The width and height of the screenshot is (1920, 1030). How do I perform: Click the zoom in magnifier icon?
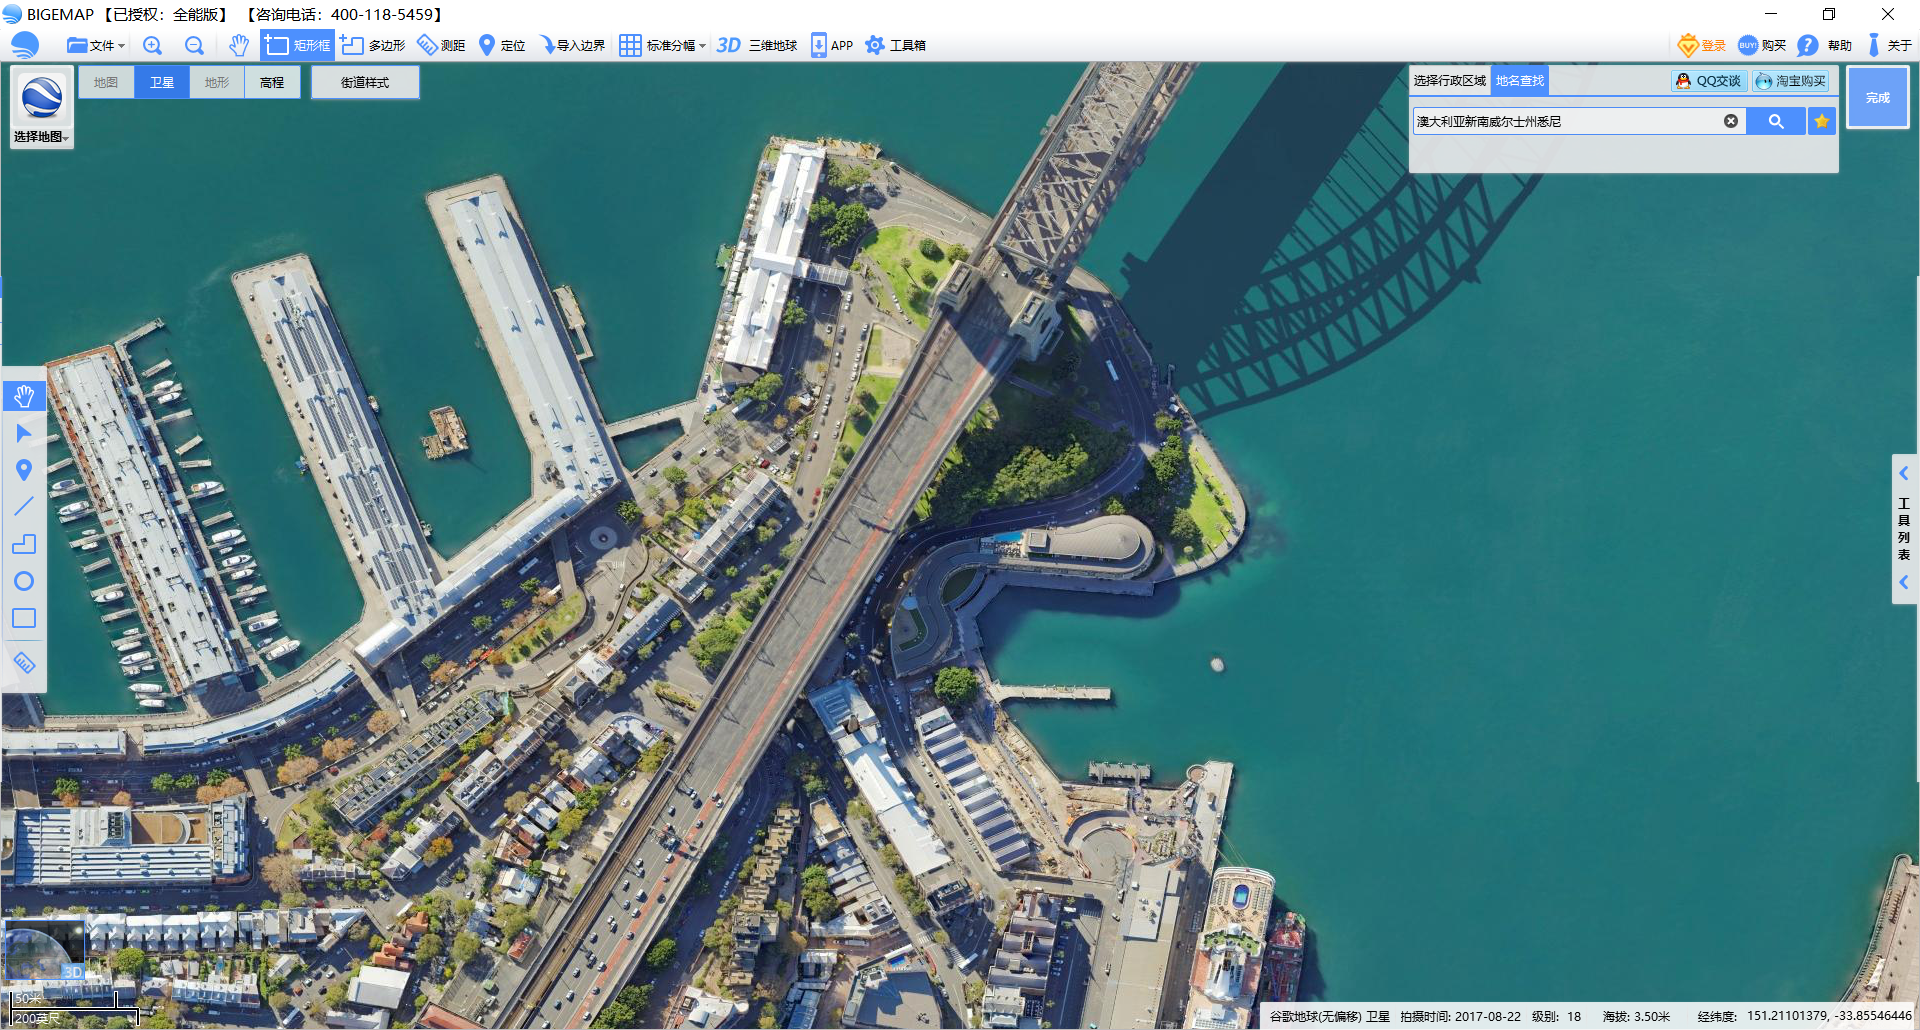(152, 45)
